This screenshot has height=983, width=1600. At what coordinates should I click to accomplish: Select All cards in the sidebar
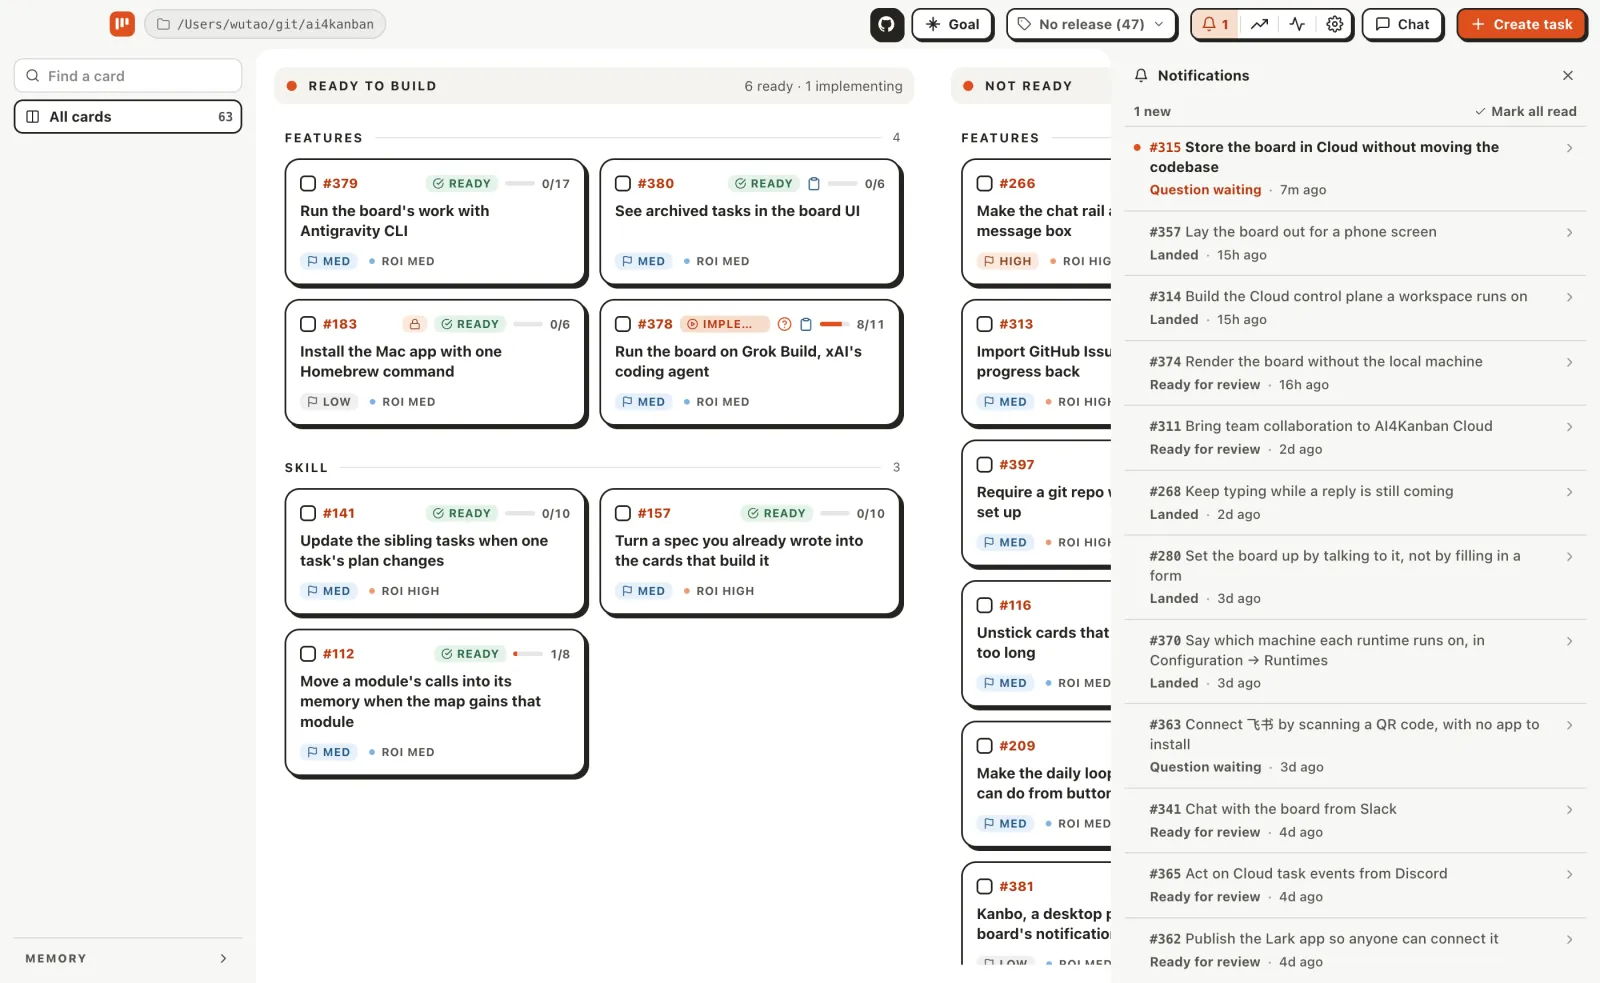pos(128,117)
